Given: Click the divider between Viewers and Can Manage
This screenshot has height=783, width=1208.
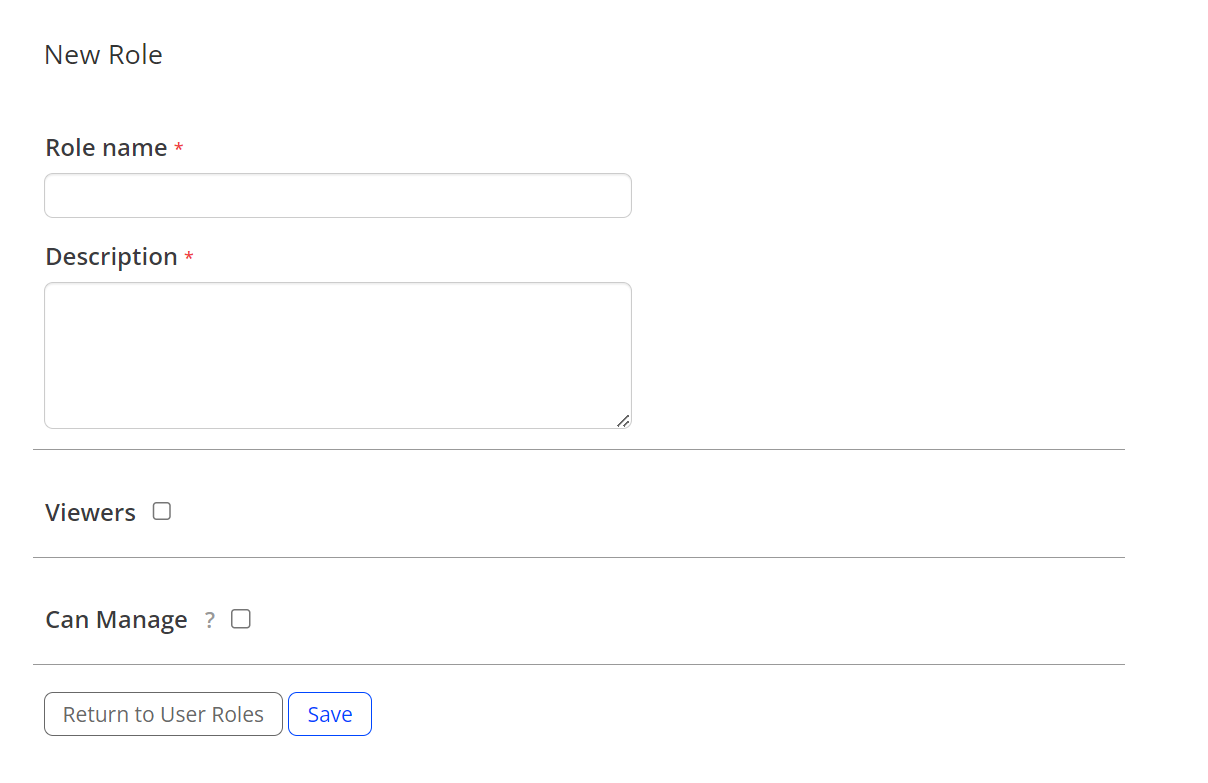Looking at the screenshot, I should [578, 557].
